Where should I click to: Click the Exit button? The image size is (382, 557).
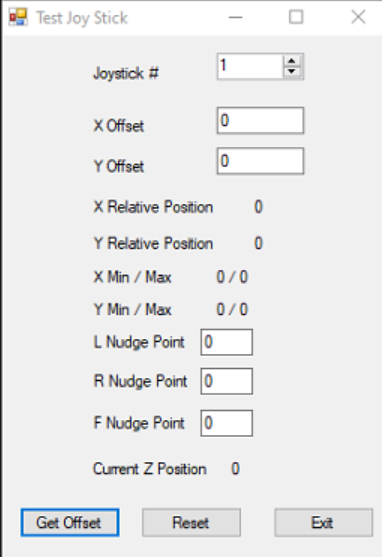[x=323, y=523]
